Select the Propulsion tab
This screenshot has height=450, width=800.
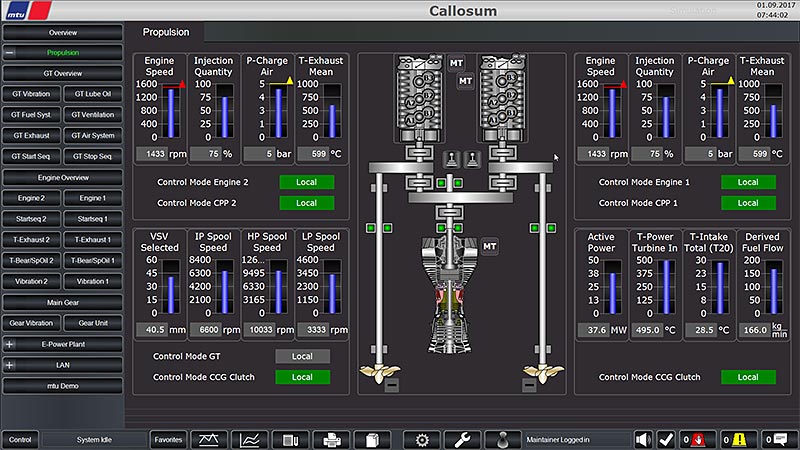point(165,32)
